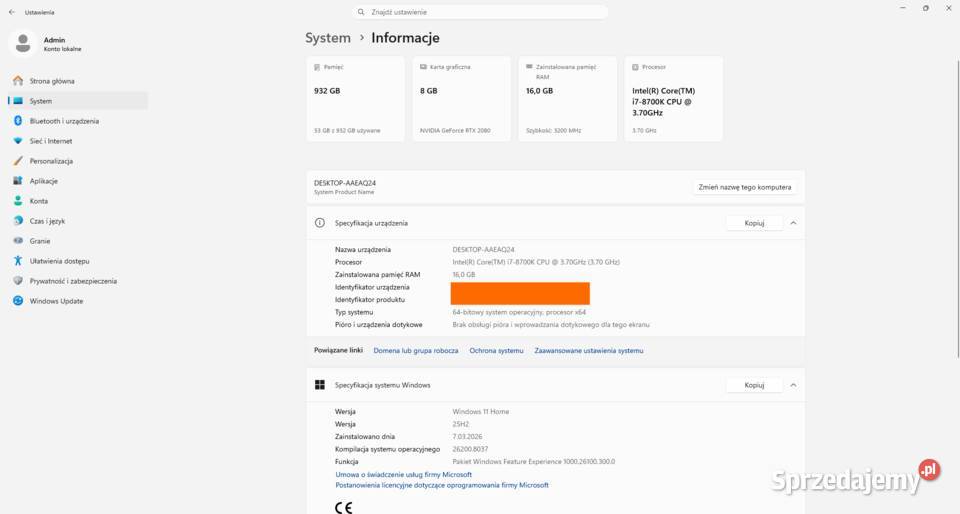Open Windows Update settings page

point(78,301)
